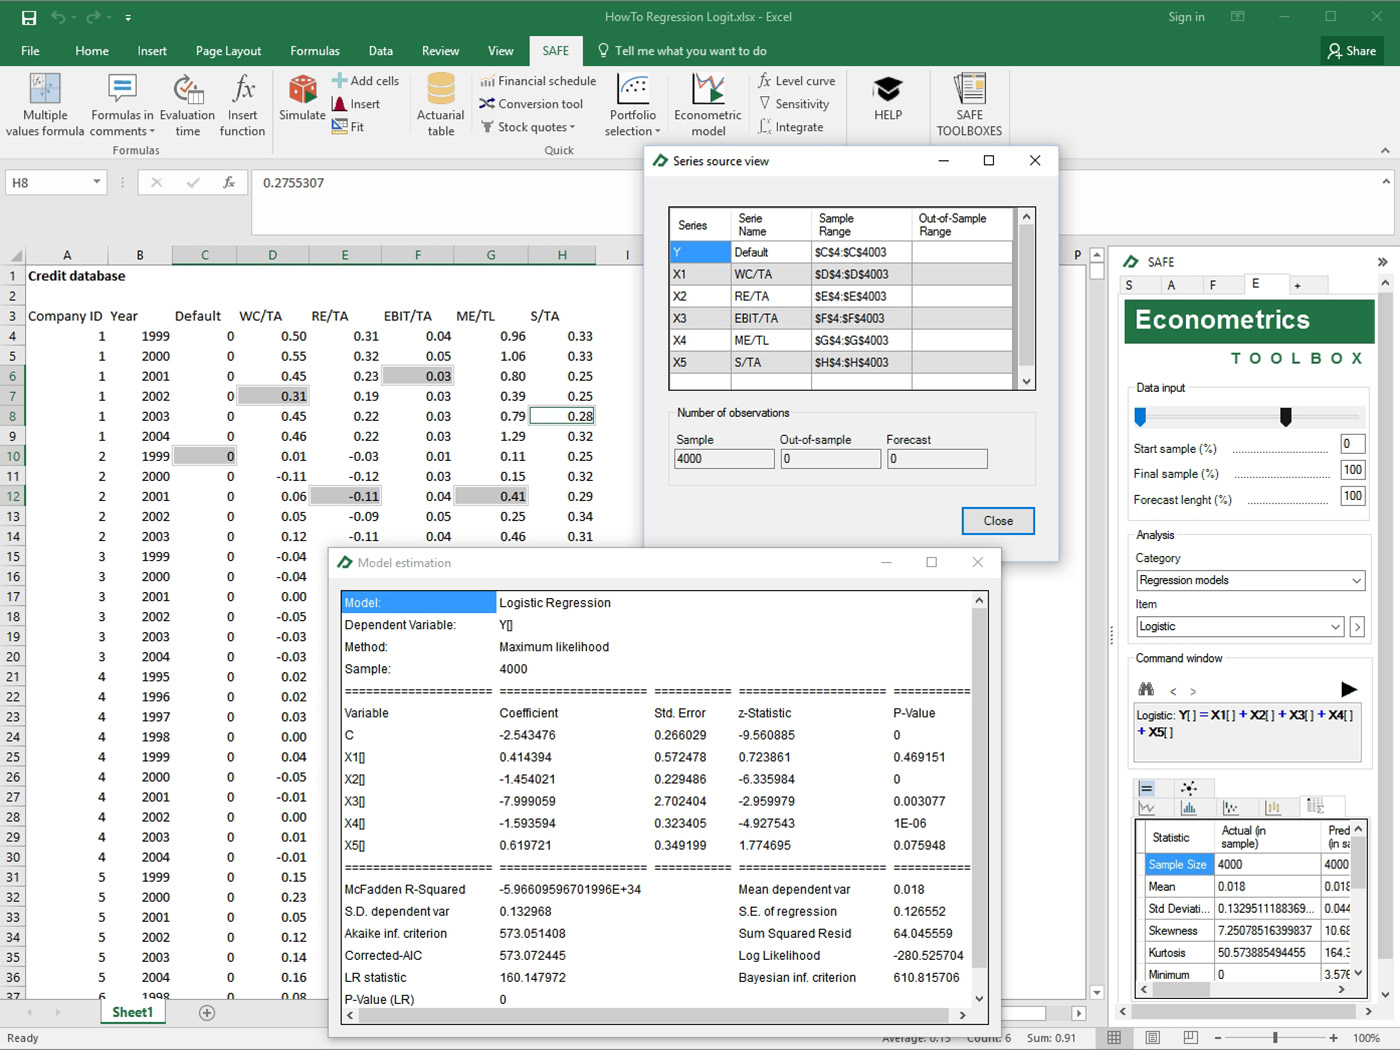Open the SAFE TOOLBOXES pane
The height and width of the screenshot is (1050, 1400).
[969, 105]
